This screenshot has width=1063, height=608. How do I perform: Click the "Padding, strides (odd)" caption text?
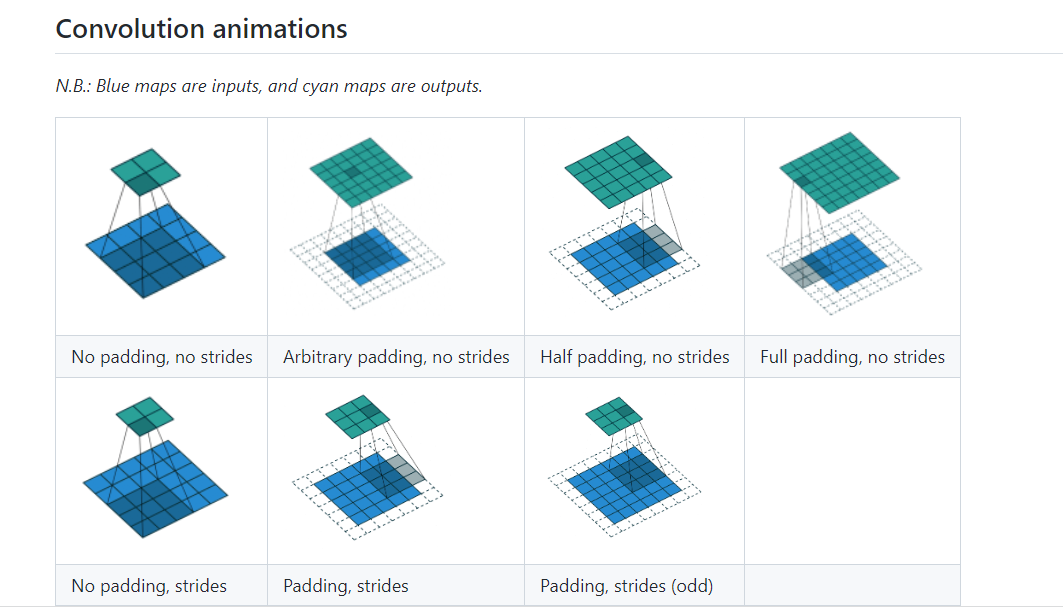[627, 586]
